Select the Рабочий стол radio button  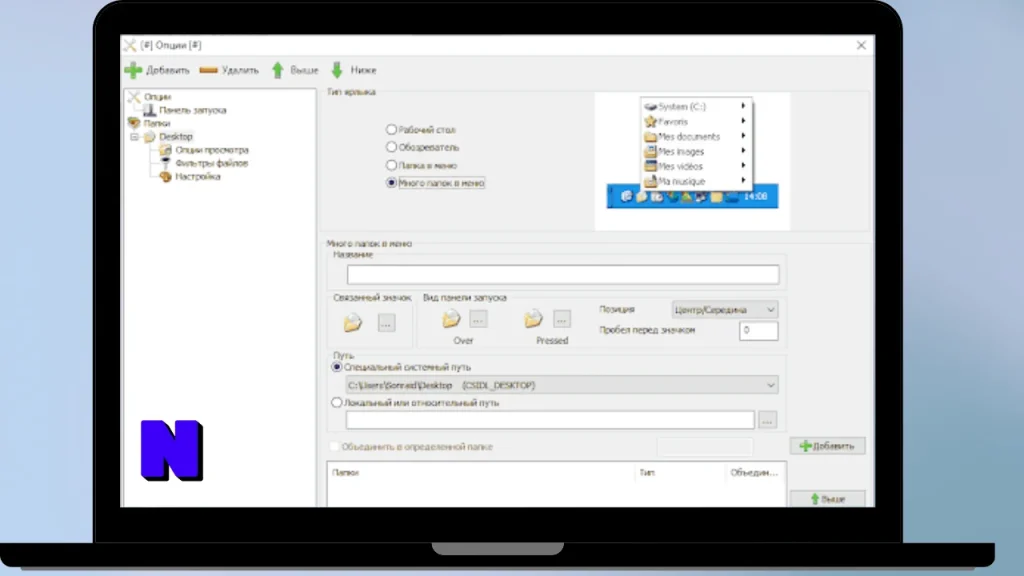(391, 129)
